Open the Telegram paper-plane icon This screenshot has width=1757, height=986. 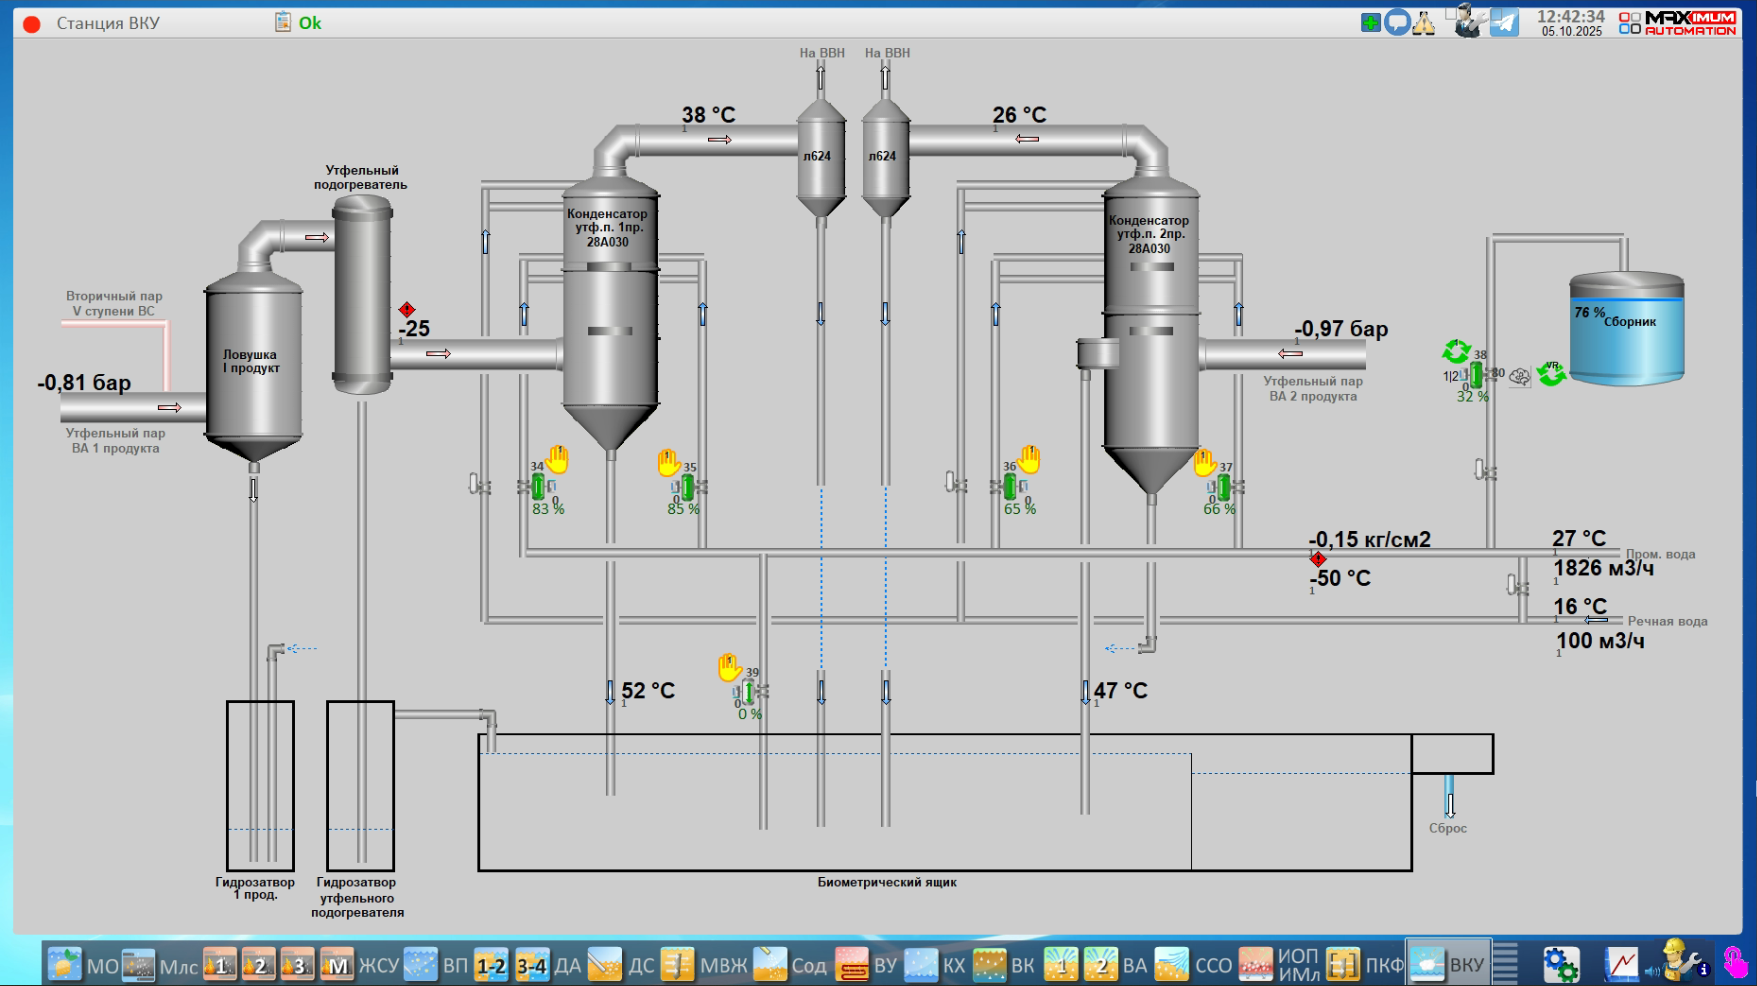click(x=1504, y=22)
